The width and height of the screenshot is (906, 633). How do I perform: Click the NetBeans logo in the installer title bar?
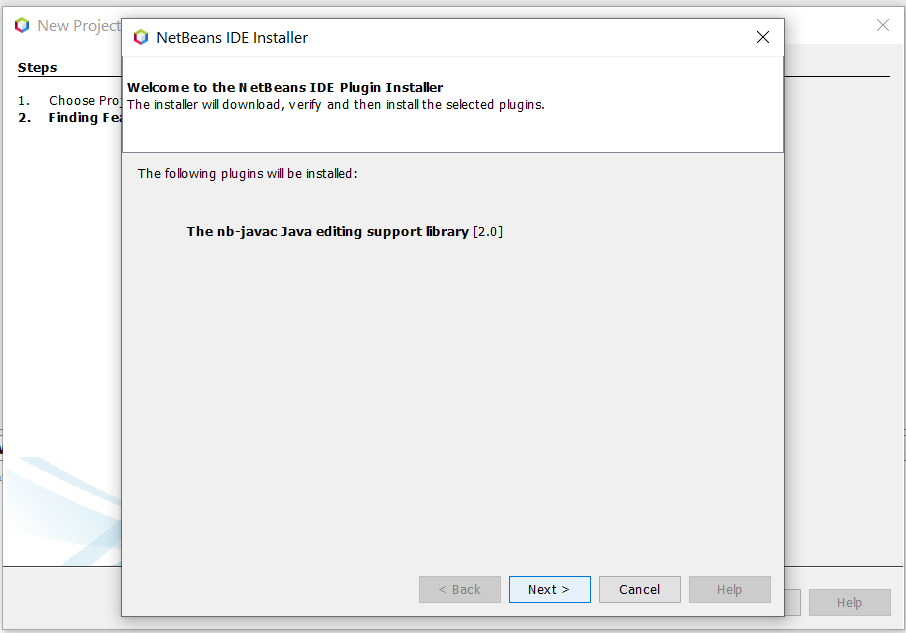[141, 38]
